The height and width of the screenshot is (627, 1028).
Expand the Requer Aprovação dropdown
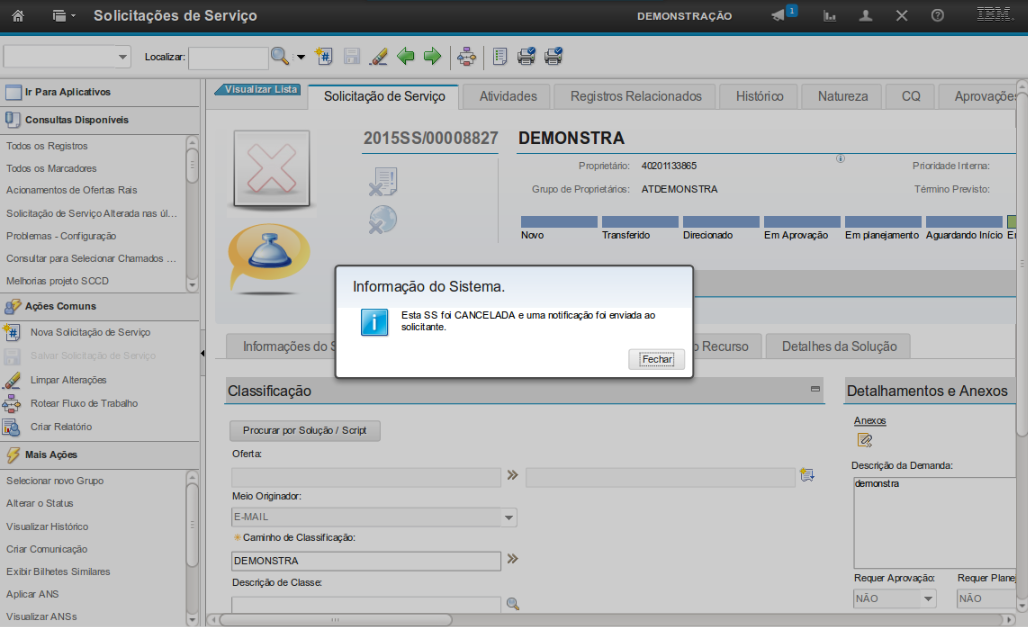(x=928, y=599)
